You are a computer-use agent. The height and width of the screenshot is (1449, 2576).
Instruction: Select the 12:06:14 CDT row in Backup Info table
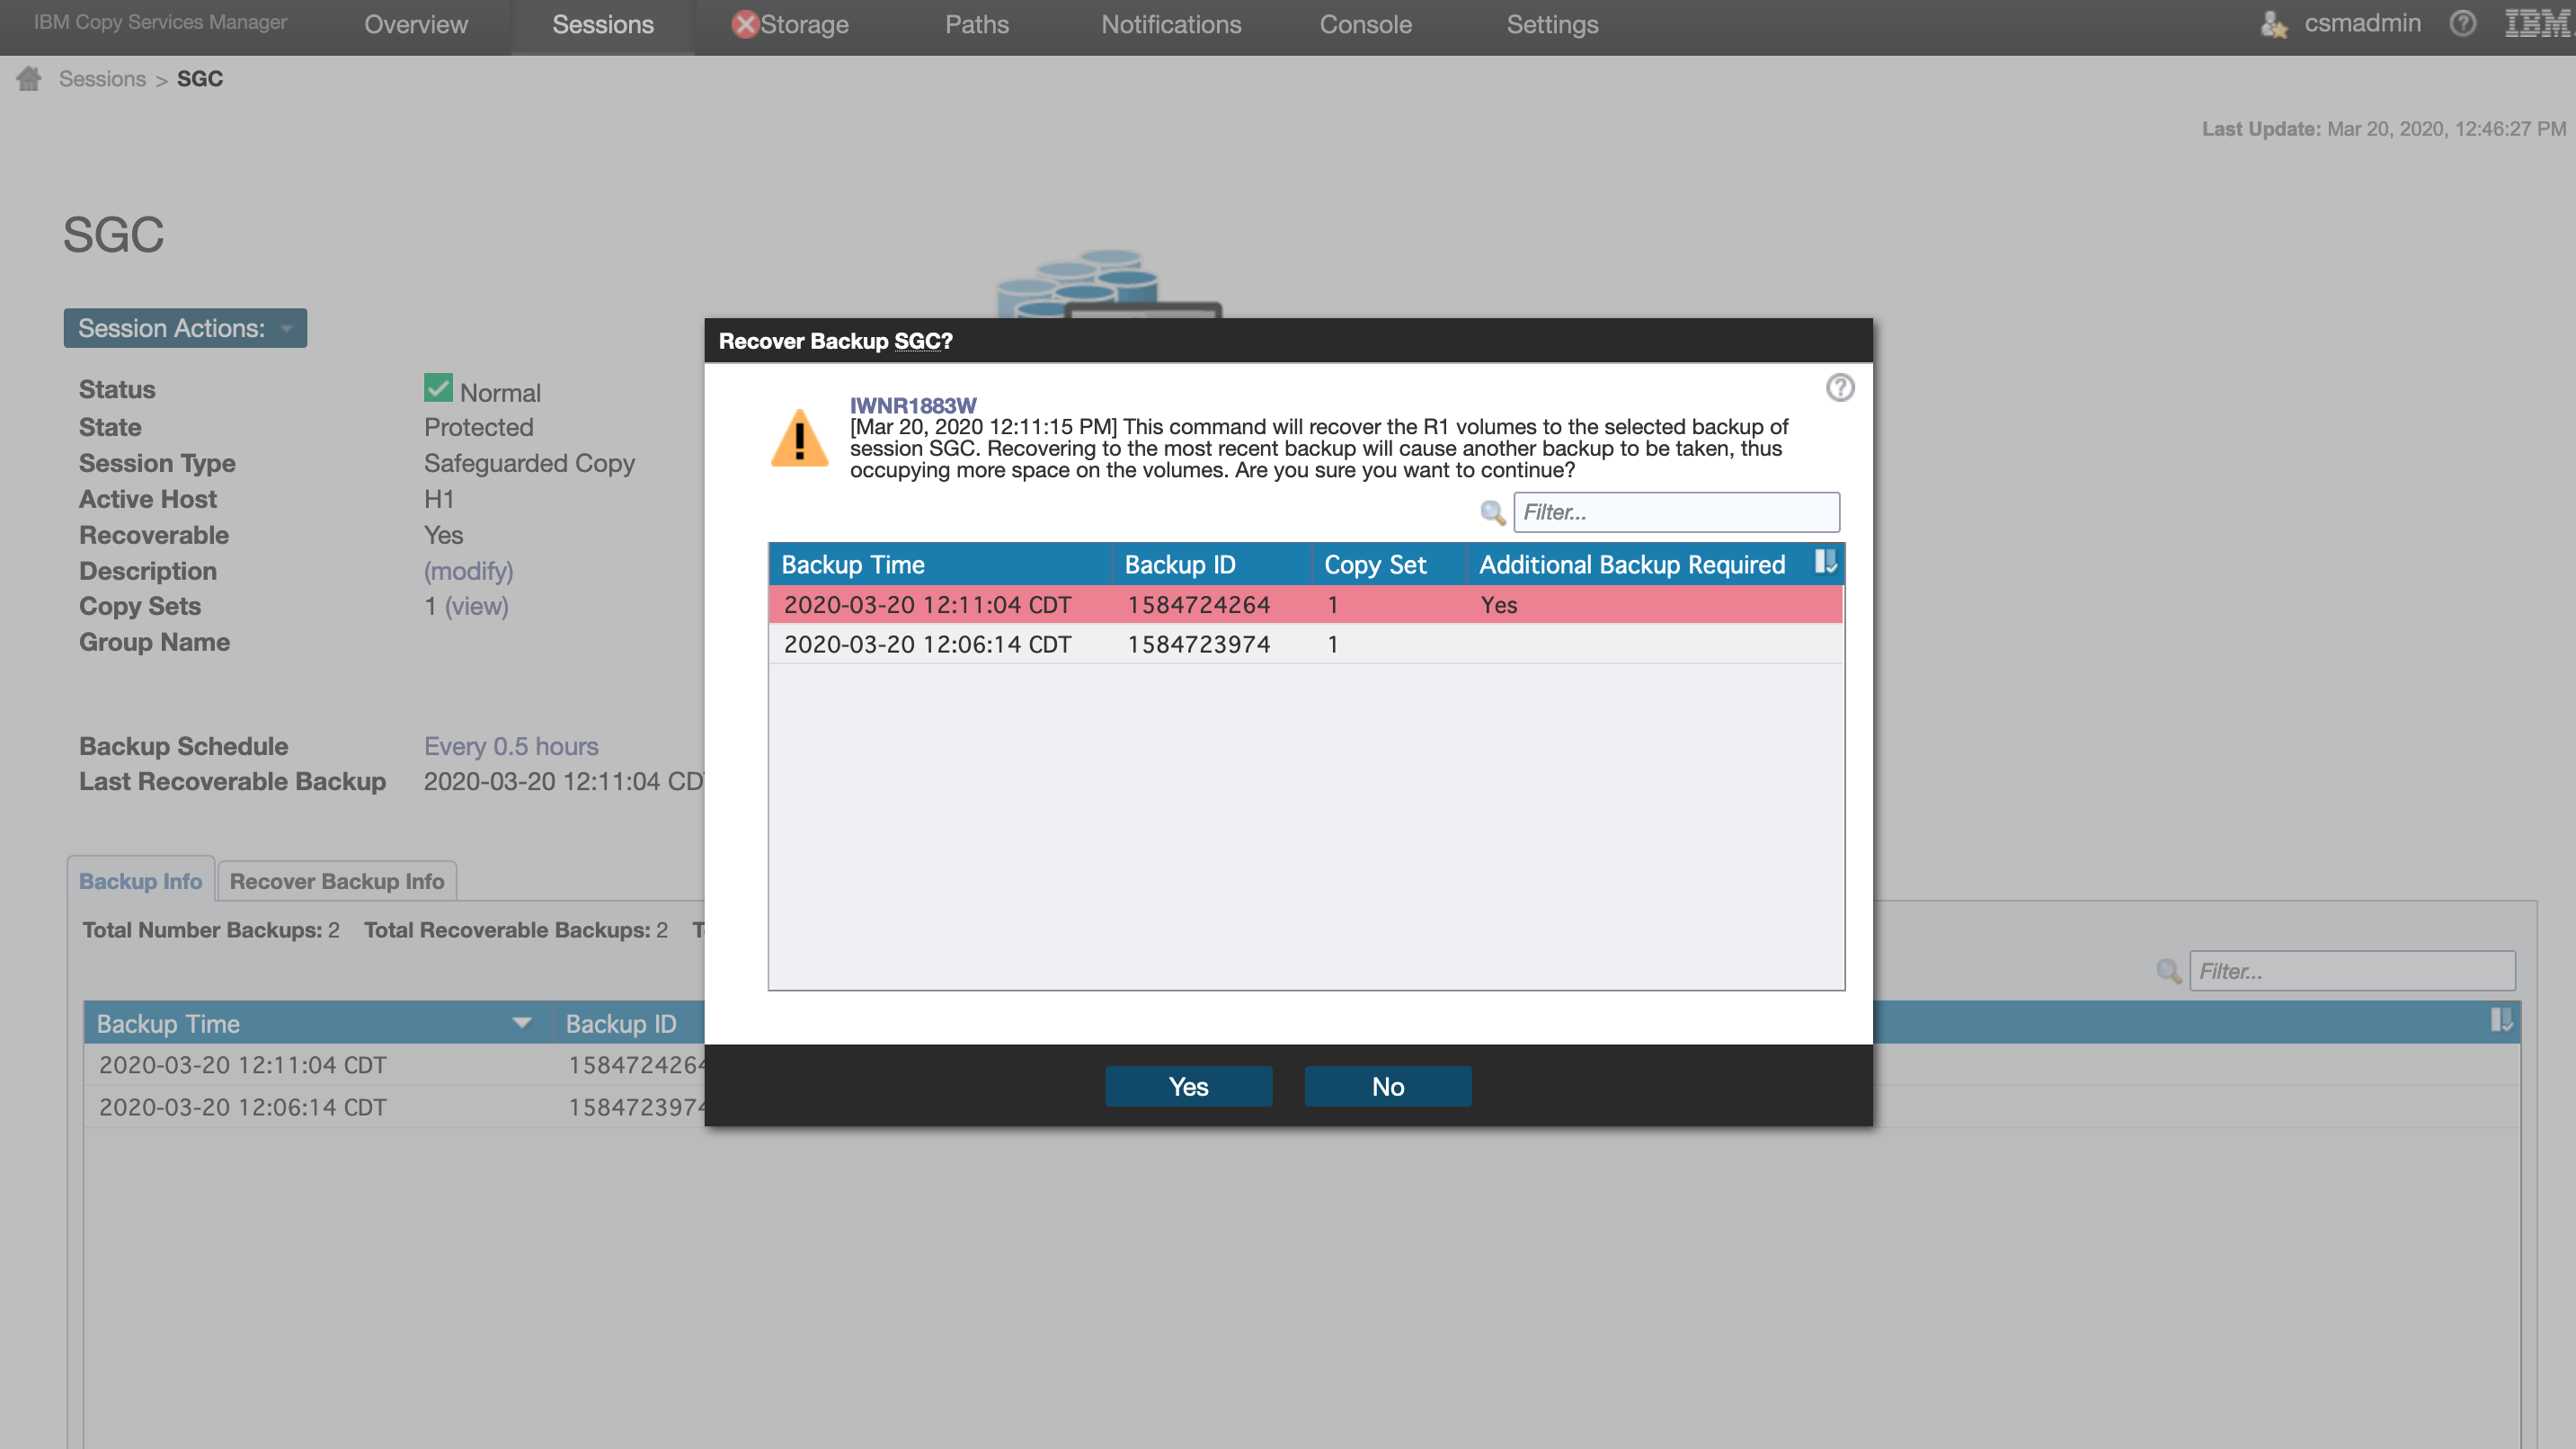point(395,1107)
